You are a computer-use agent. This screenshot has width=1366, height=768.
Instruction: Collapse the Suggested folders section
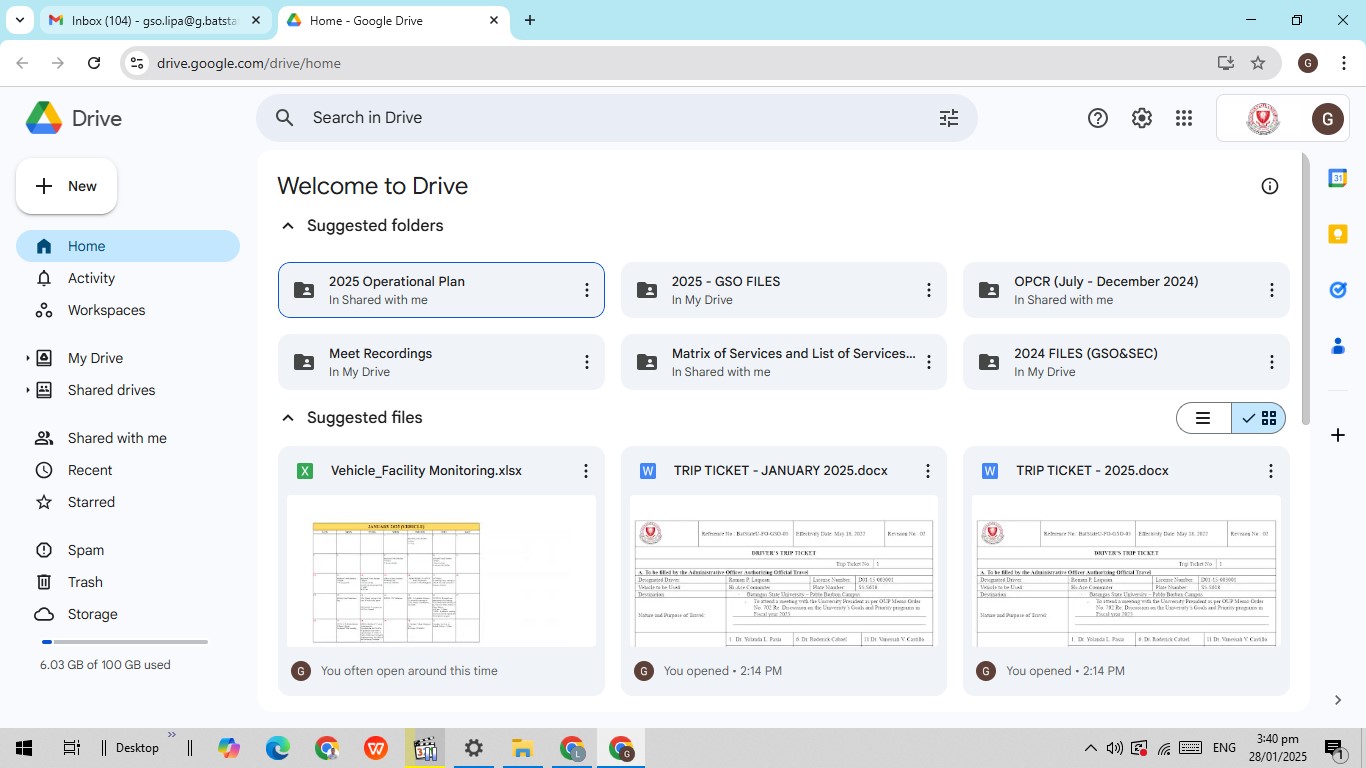[x=288, y=226]
